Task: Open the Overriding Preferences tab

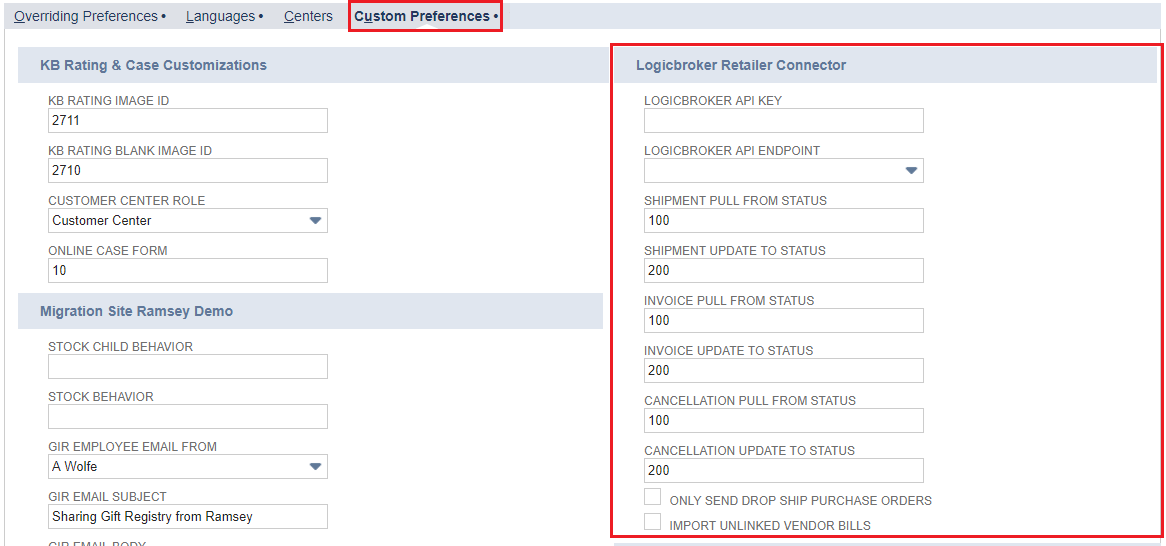Action: (x=86, y=17)
